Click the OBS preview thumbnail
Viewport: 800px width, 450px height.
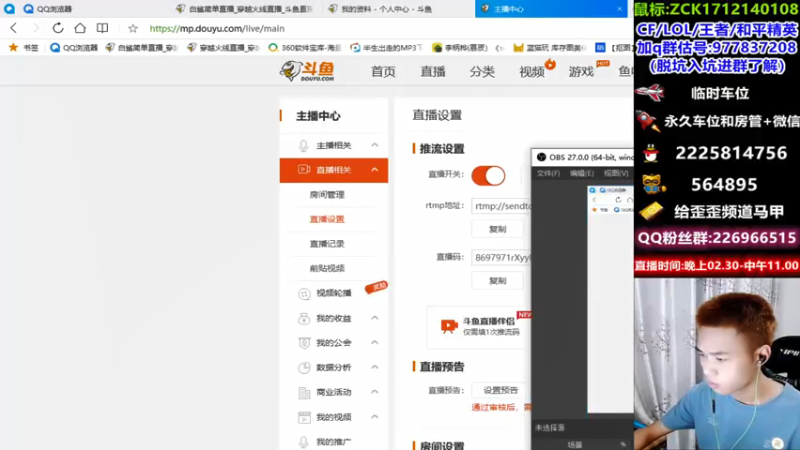610,299
